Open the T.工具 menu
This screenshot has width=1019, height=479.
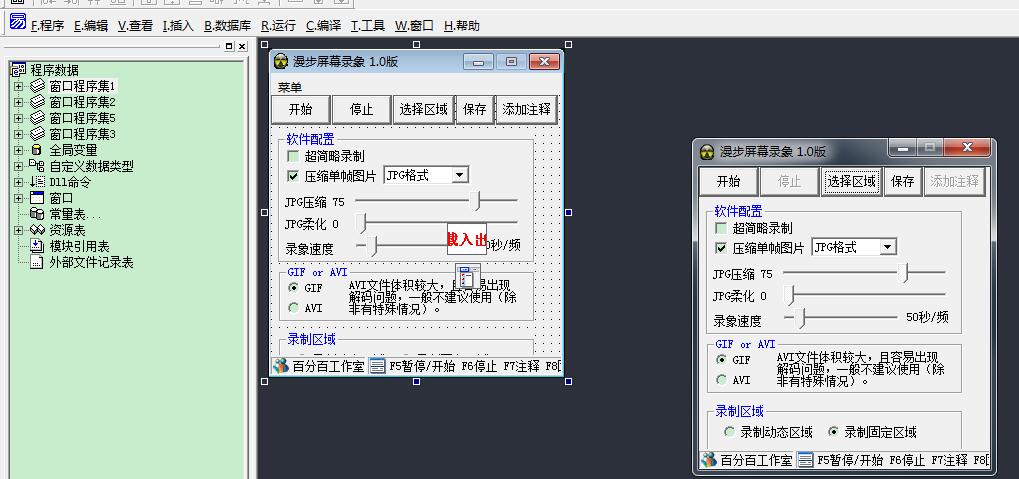tap(368, 26)
